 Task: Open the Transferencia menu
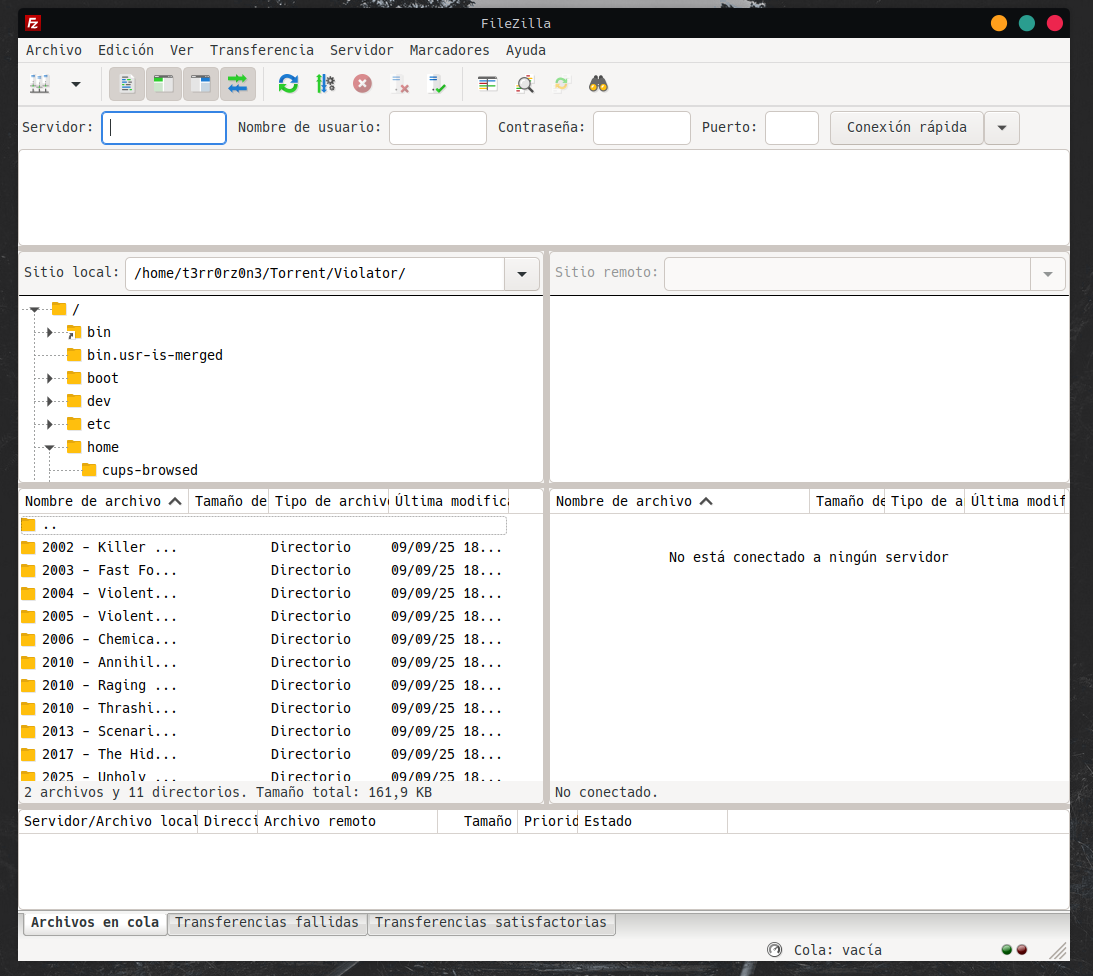(261, 50)
